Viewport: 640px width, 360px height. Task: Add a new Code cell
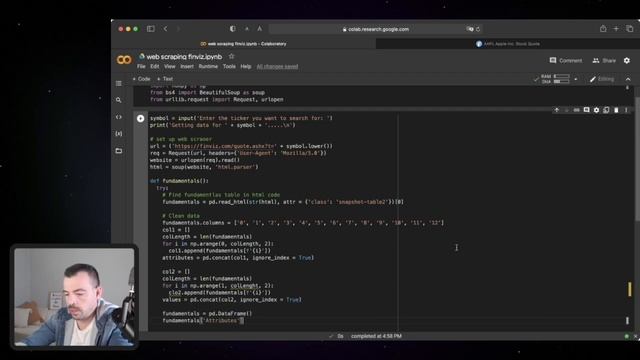coord(141,79)
